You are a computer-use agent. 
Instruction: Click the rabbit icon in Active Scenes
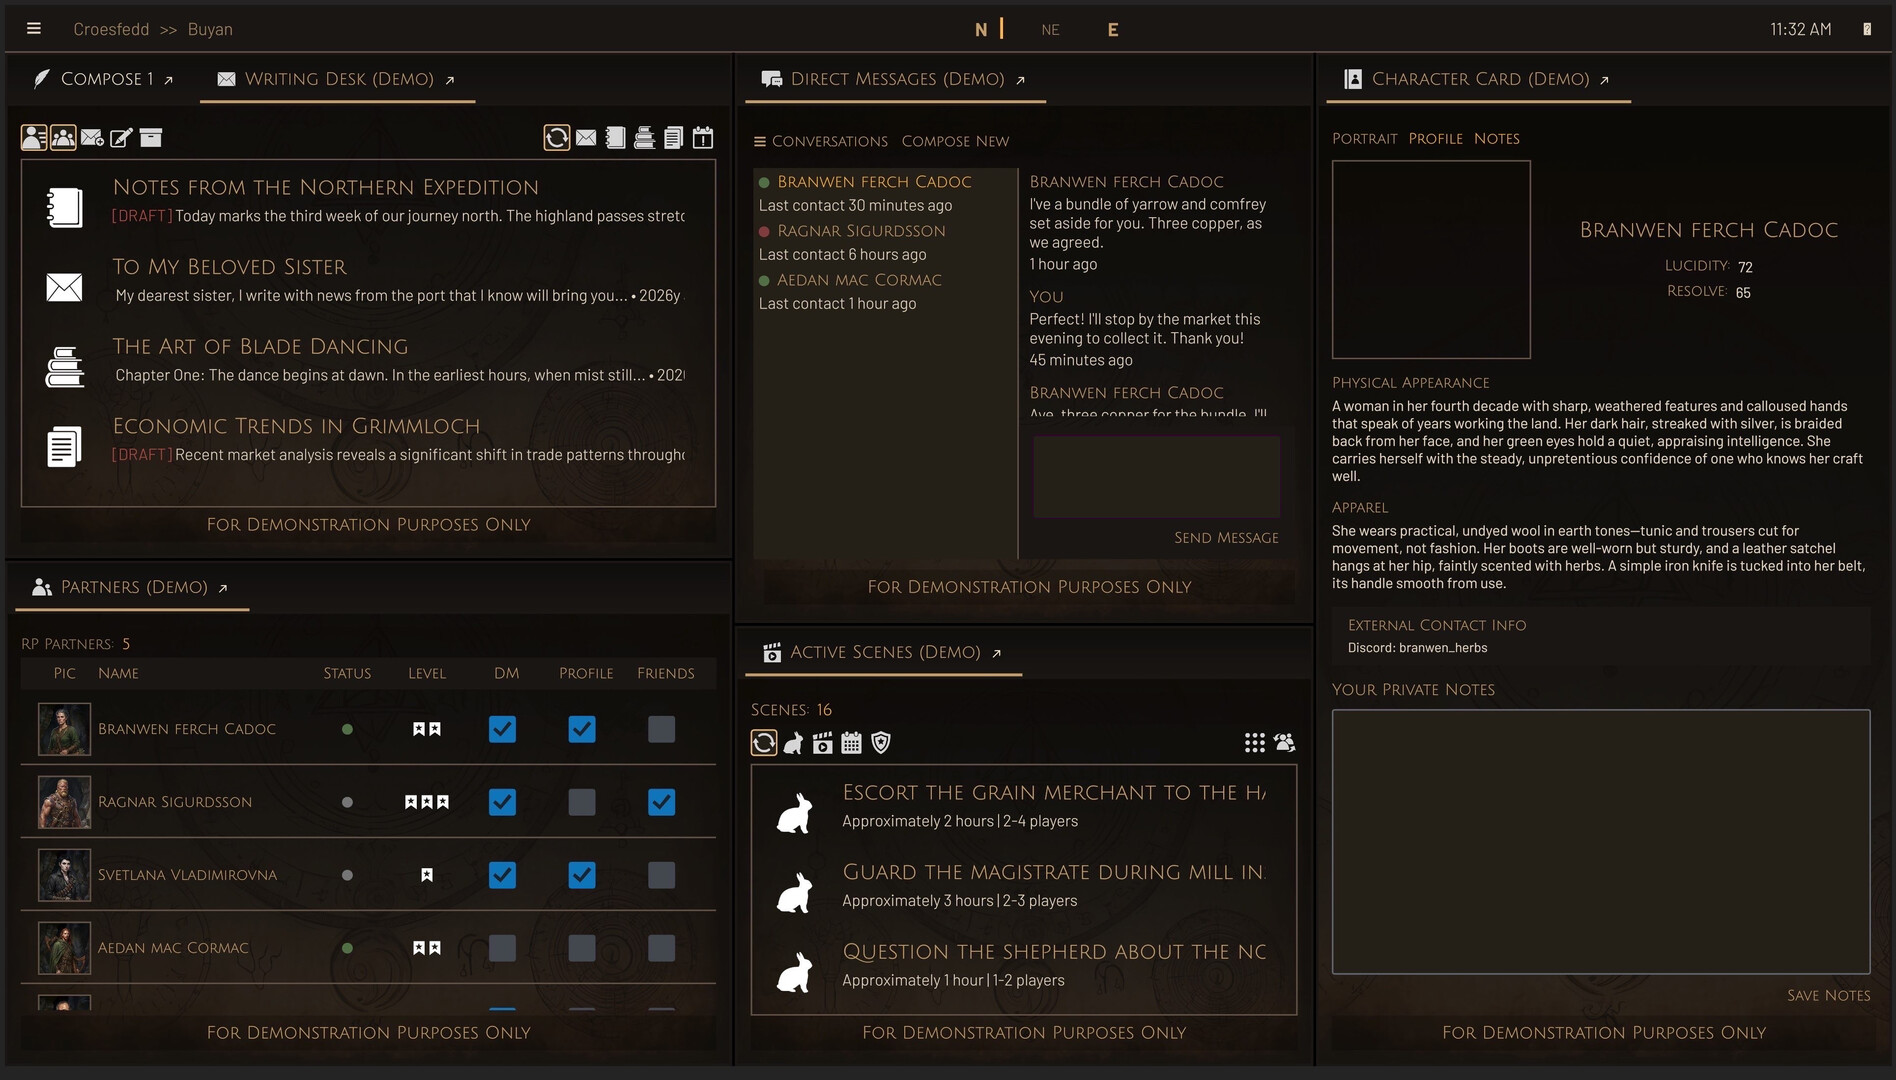coord(793,742)
